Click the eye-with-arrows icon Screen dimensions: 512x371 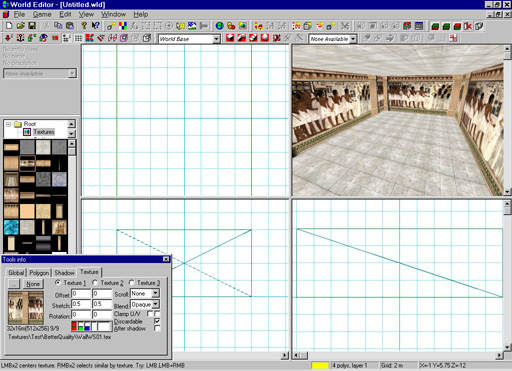click(x=43, y=38)
